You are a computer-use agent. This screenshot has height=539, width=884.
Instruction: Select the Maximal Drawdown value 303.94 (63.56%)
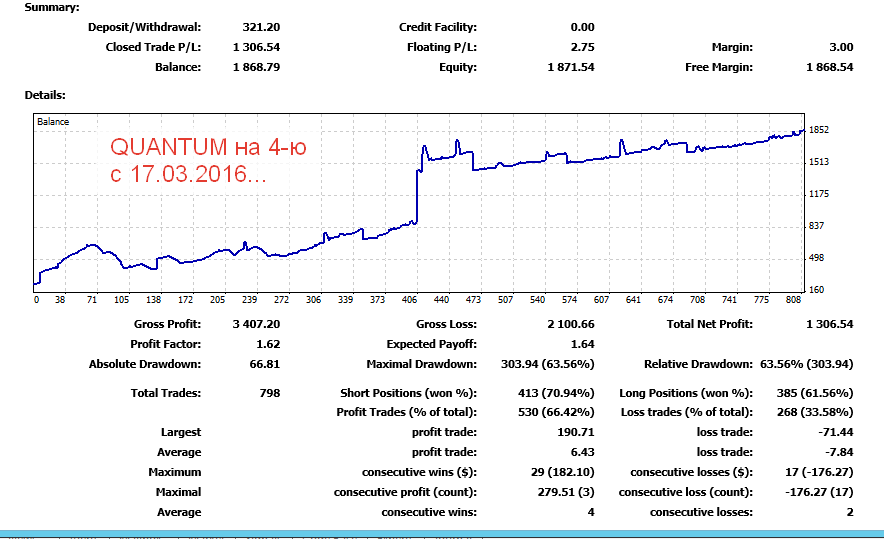click(547, 364)
